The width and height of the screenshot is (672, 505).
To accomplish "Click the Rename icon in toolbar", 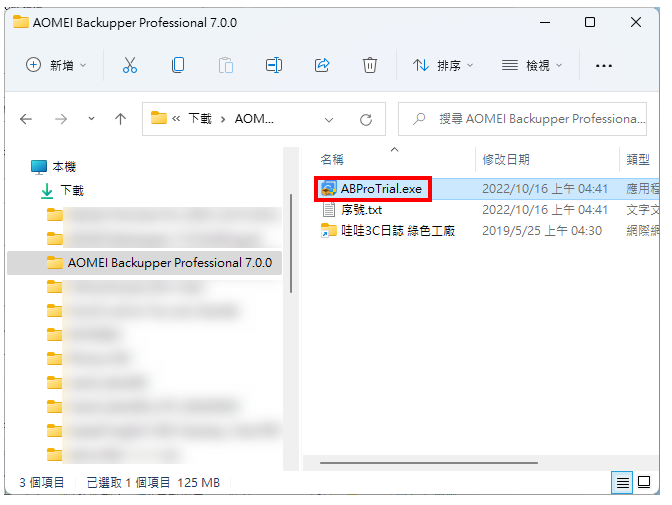I will coord(274,65).
